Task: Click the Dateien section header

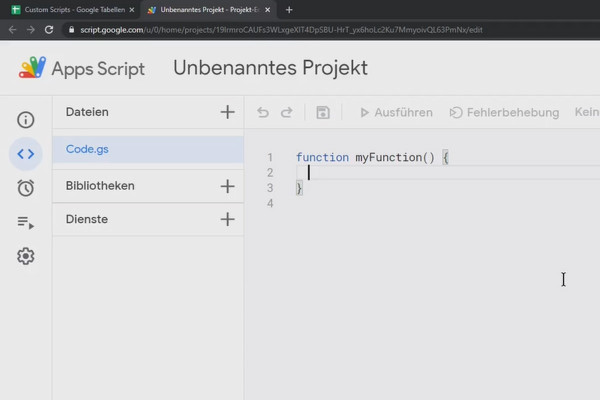Action: click(87, 112)
